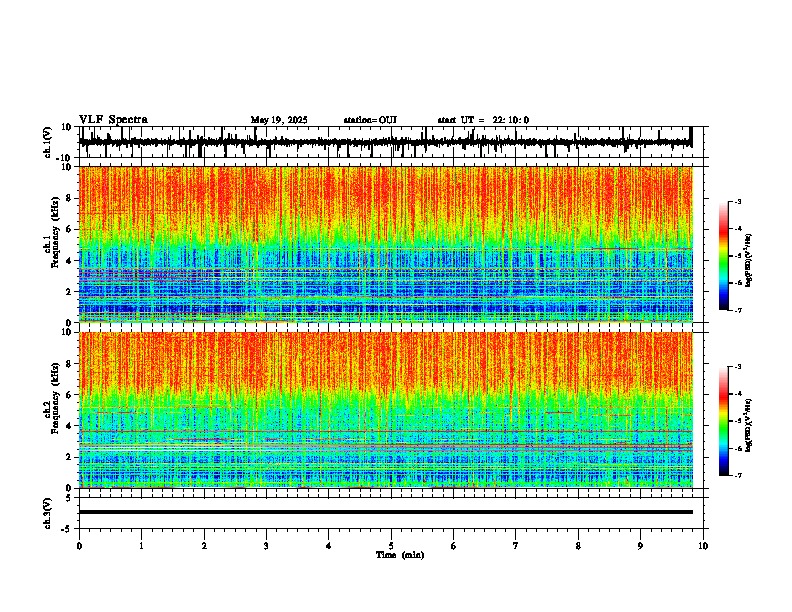Click the "6" kHz tick of ch.2 spectrogram
The height and width of the screenshot is (612, 792).
[69, 395]
